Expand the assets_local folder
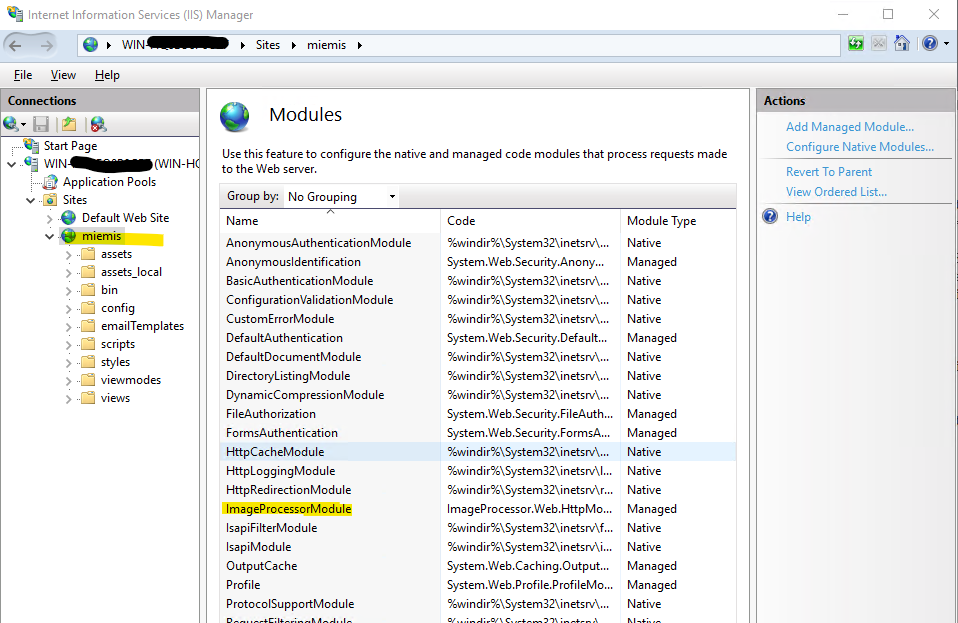958x623 pixels. click(x=69, y=272)
